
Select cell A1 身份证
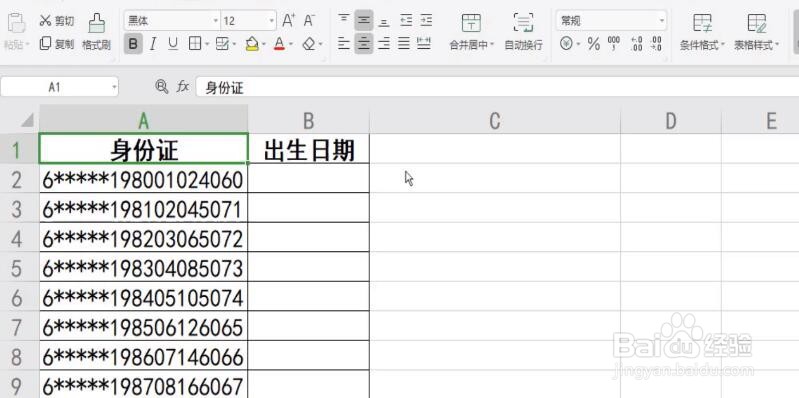(144, 149)
